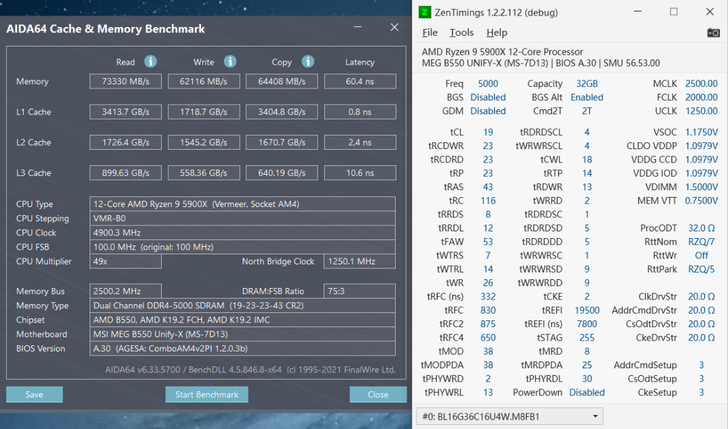The width and height of the screenshot is (728, 429).
Task: Click the Chipset field AMD B550
Action: tap(242, 320)
